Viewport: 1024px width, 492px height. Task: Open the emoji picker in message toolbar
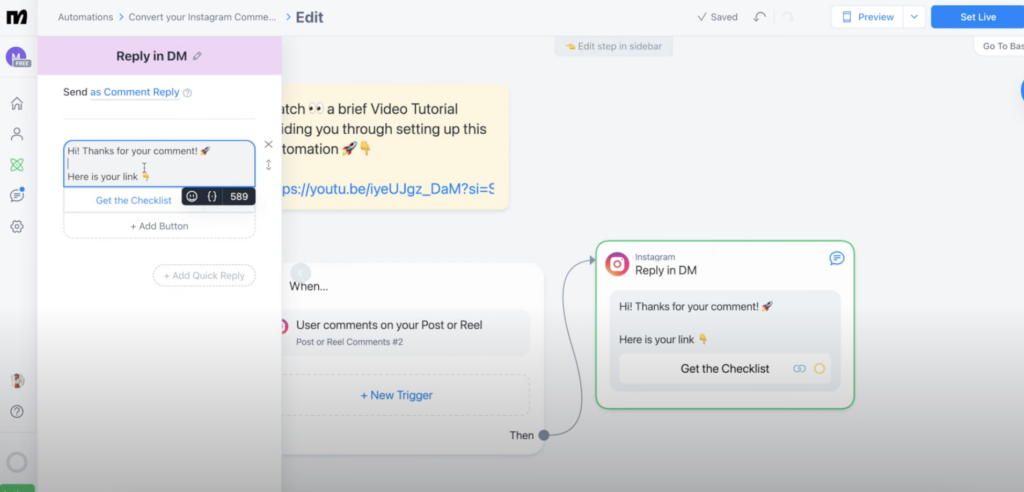[x=192, y=196]
